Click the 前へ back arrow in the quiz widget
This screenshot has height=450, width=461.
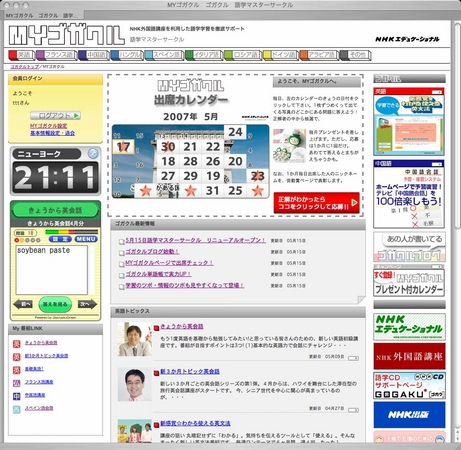23,304
